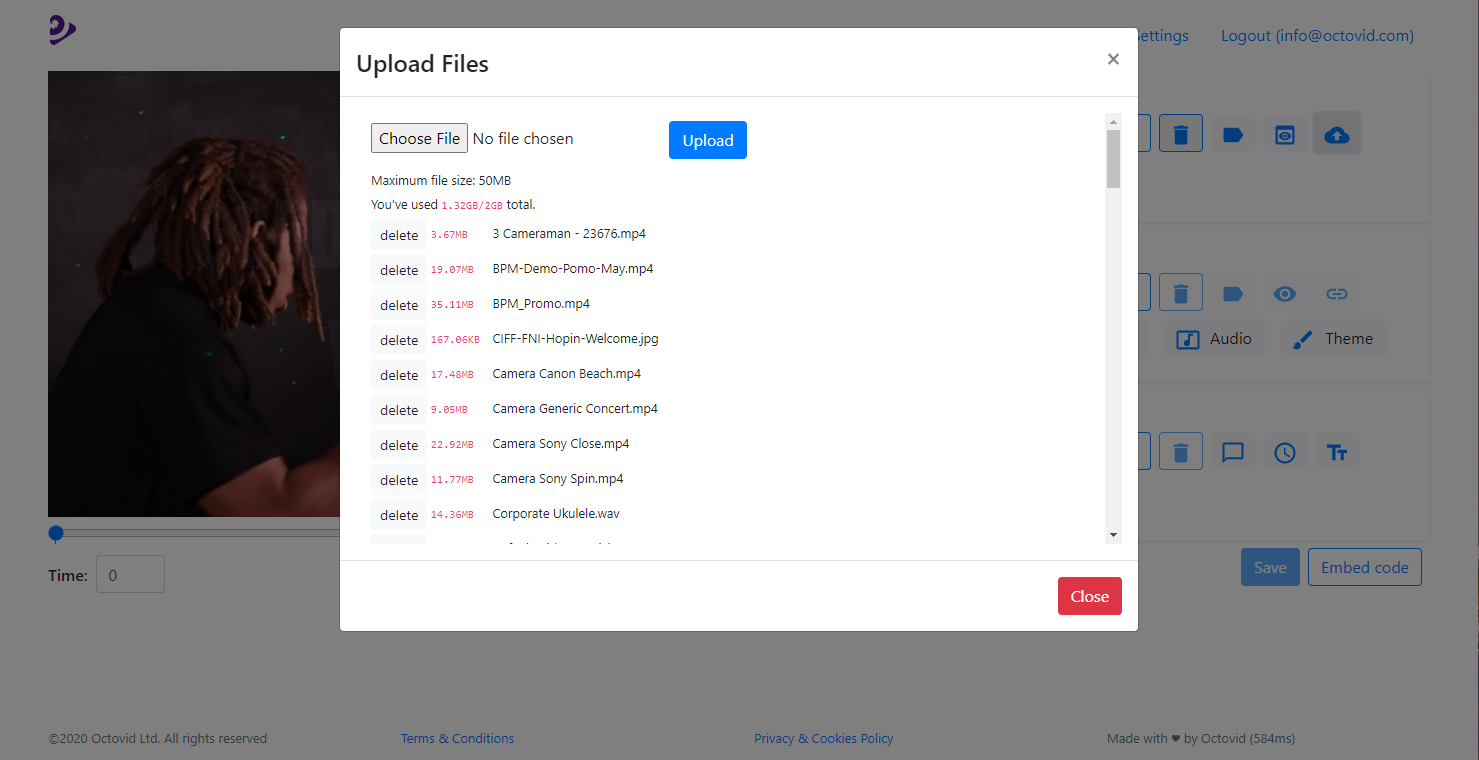1479x760 pixels.
Task: Delete Camera Sony Spin.mp4
Action: coord(399,480)
